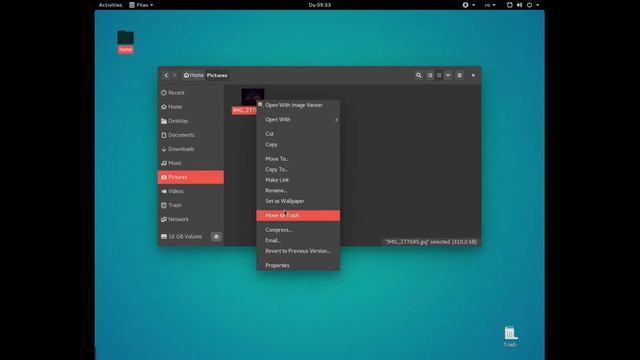This screenshot has height=360, width=640.
Task: Choose Set as Wallpaper
Action: (x=298, y=201)
